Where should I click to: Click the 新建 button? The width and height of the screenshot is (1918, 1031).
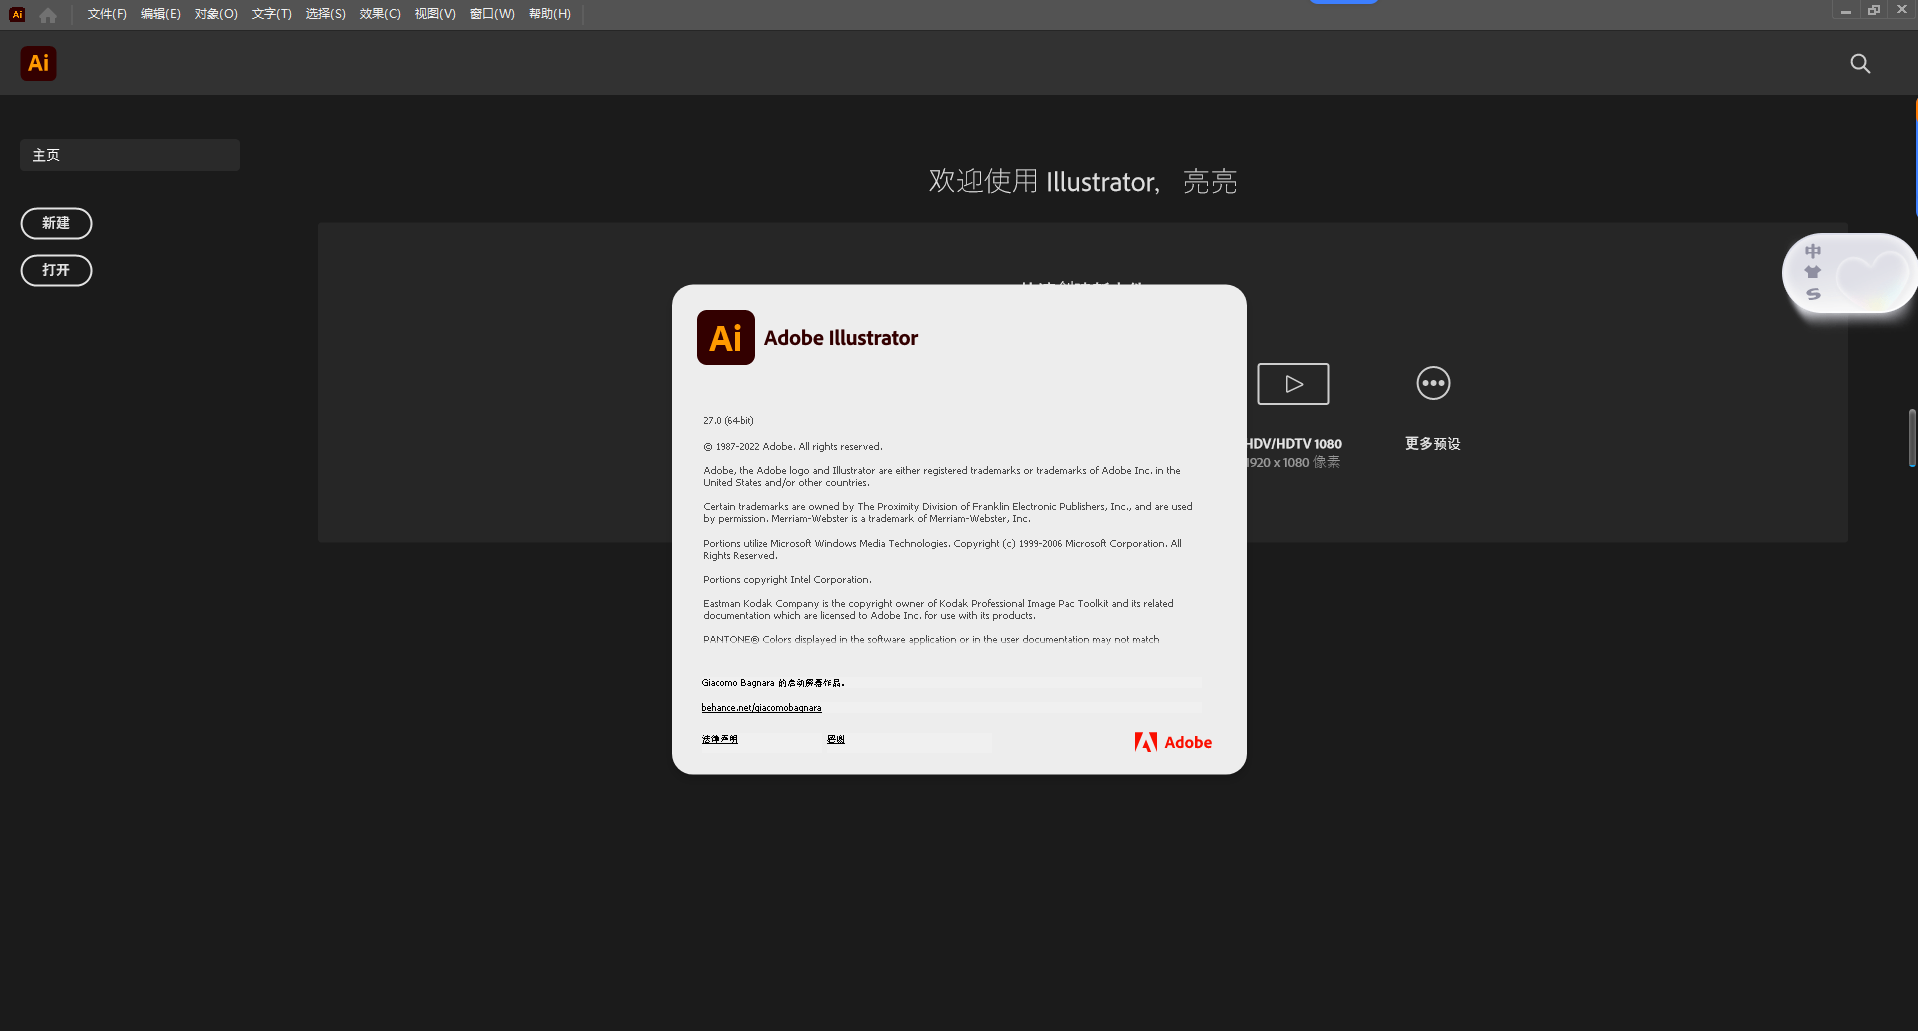point(56,223)
